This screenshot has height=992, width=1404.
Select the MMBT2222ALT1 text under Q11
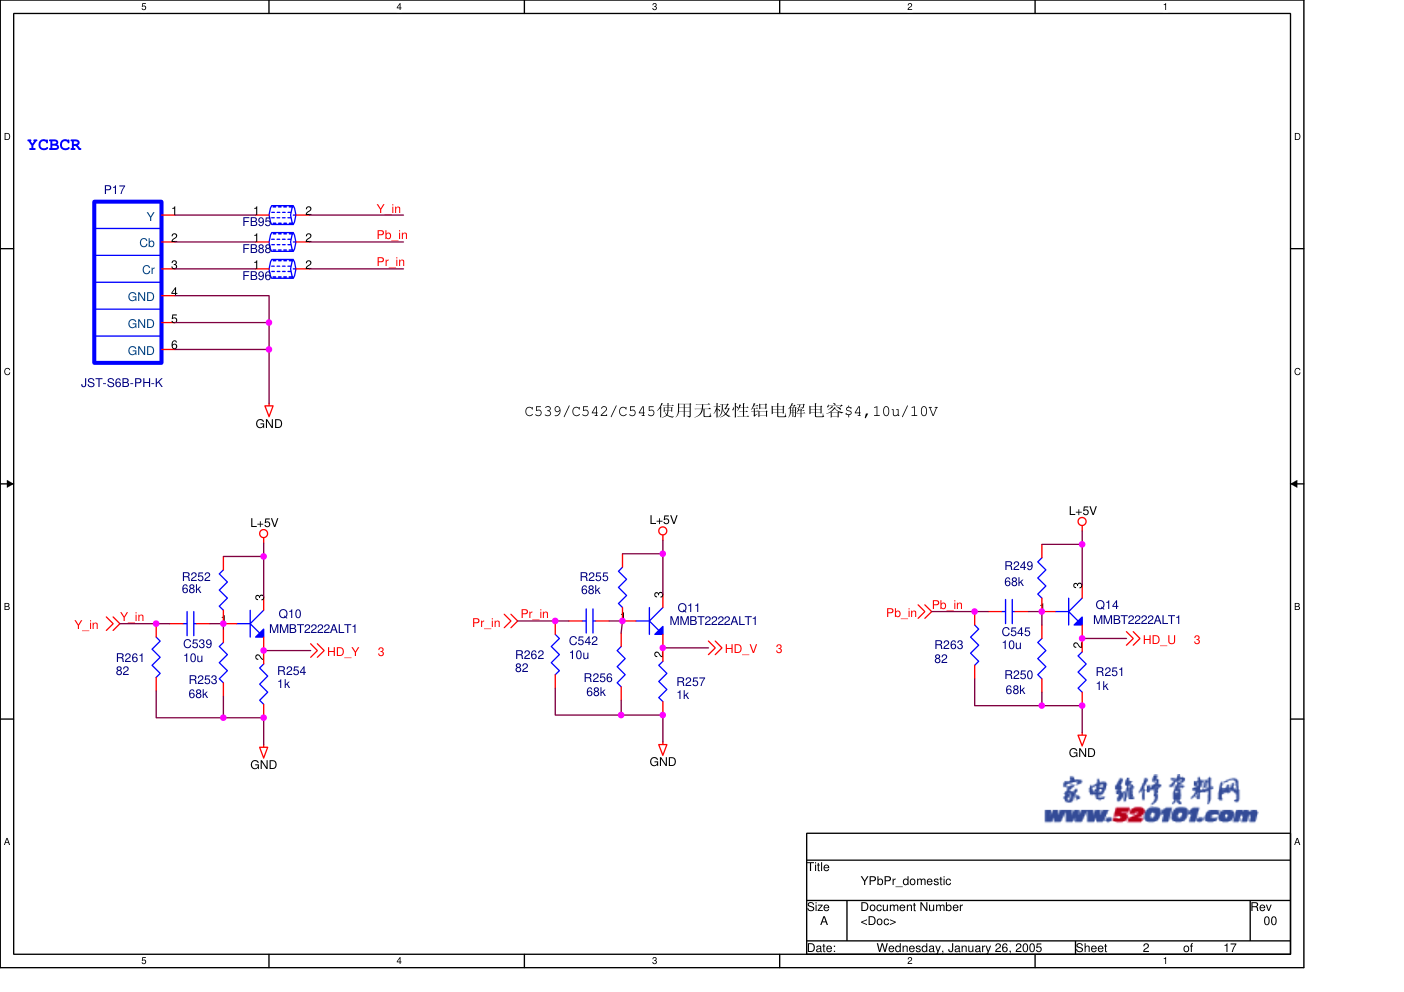tap(713, 621)
